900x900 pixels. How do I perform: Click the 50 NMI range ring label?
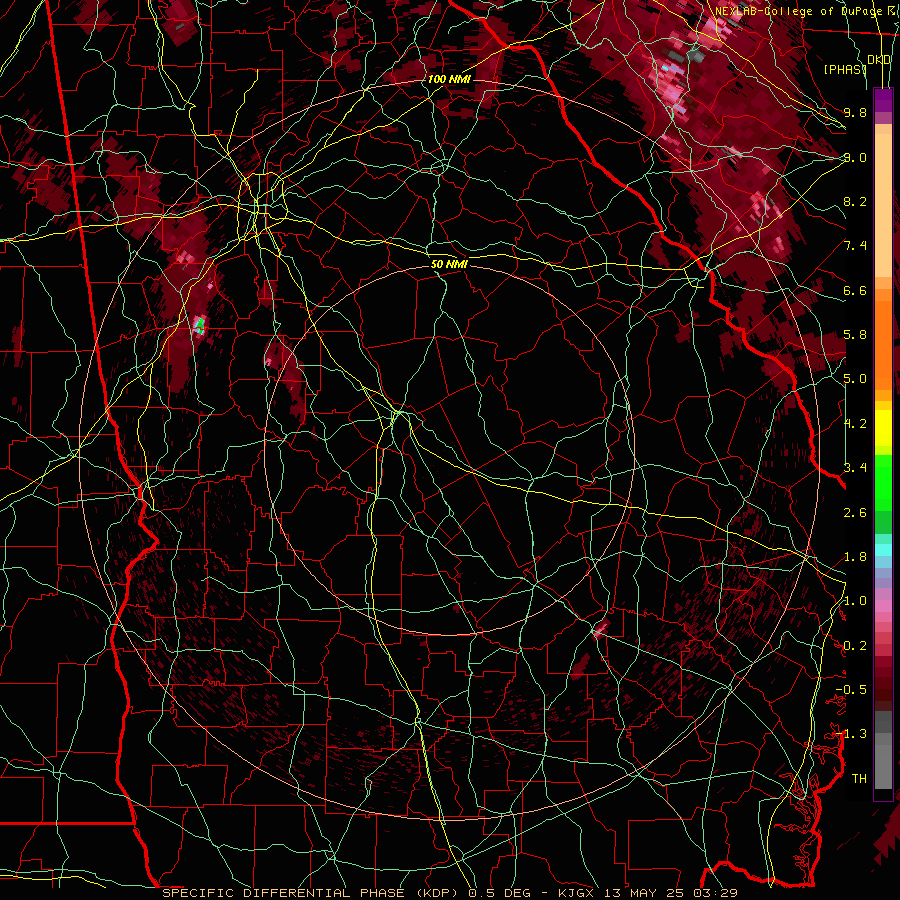[x=449, y=264]
